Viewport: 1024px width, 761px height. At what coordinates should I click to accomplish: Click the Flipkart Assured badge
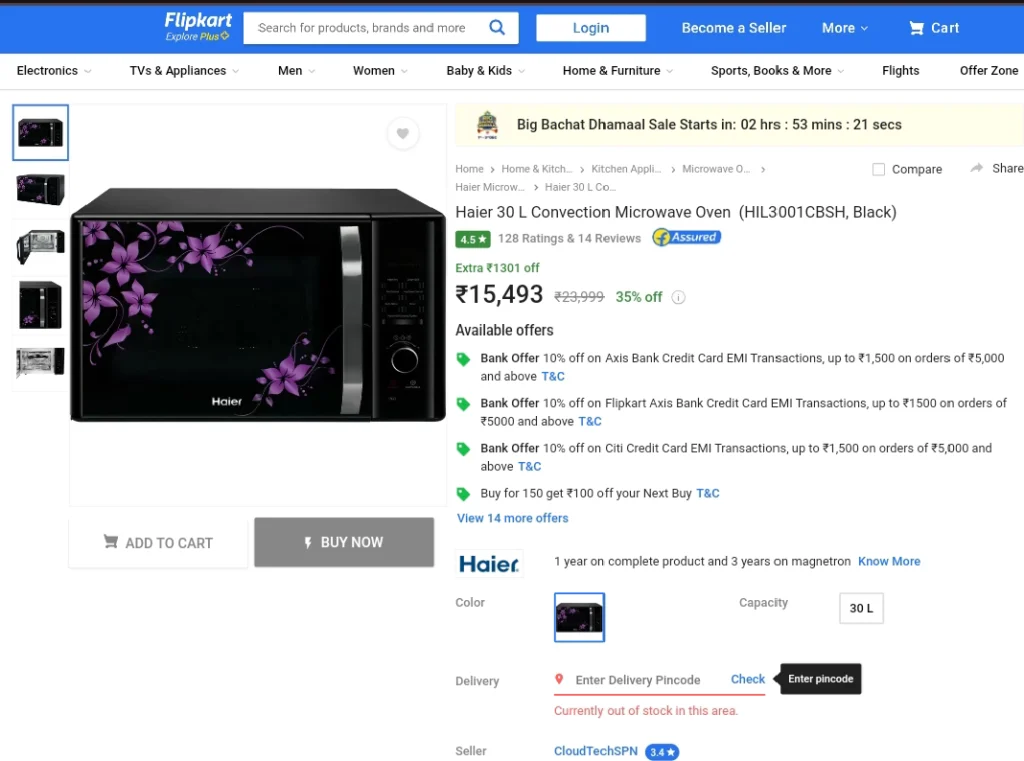point(686,237)
